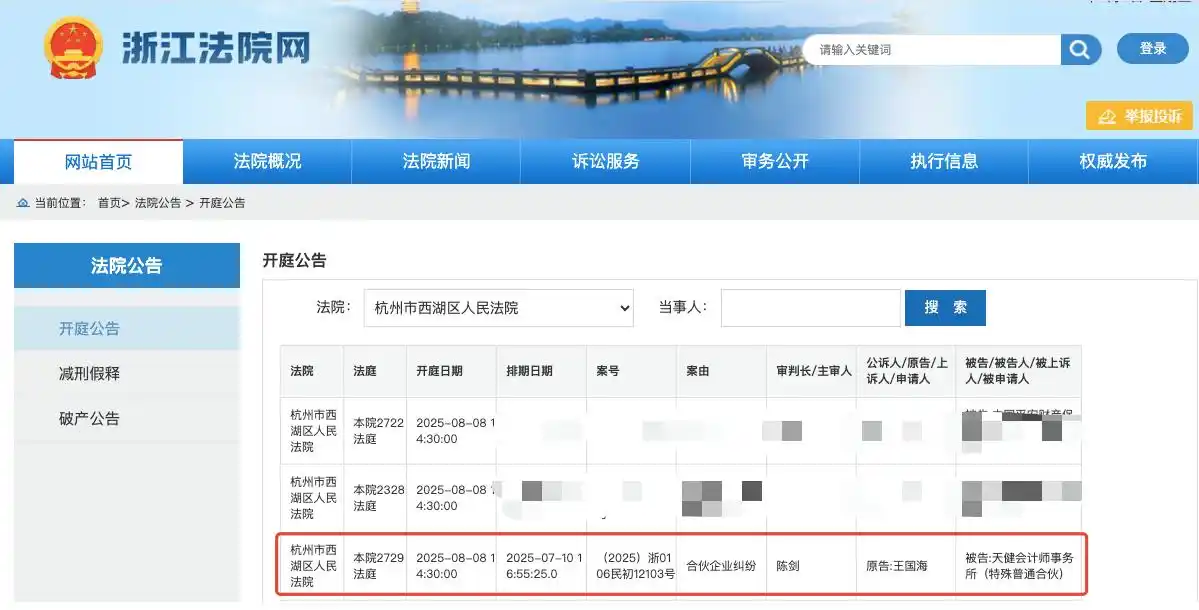Navigate to the 执行信息 menu

(944, 162)
